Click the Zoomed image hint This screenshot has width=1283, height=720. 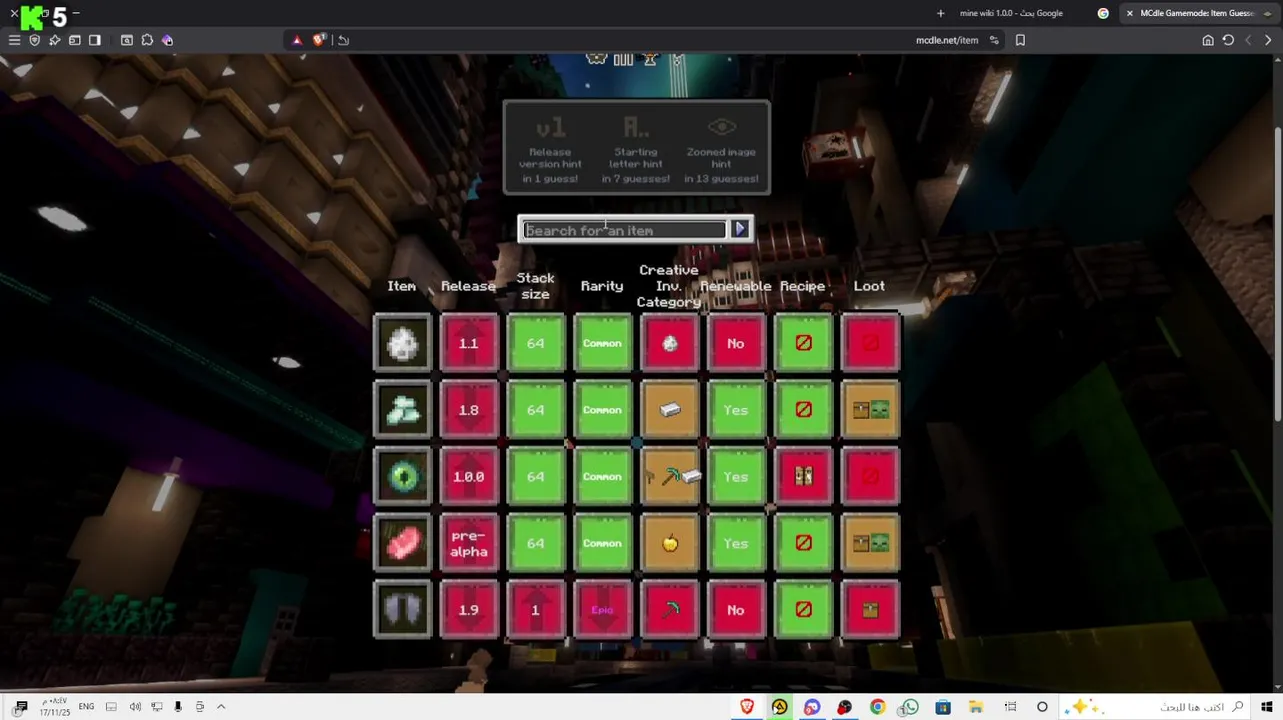(x=721, y=152)
